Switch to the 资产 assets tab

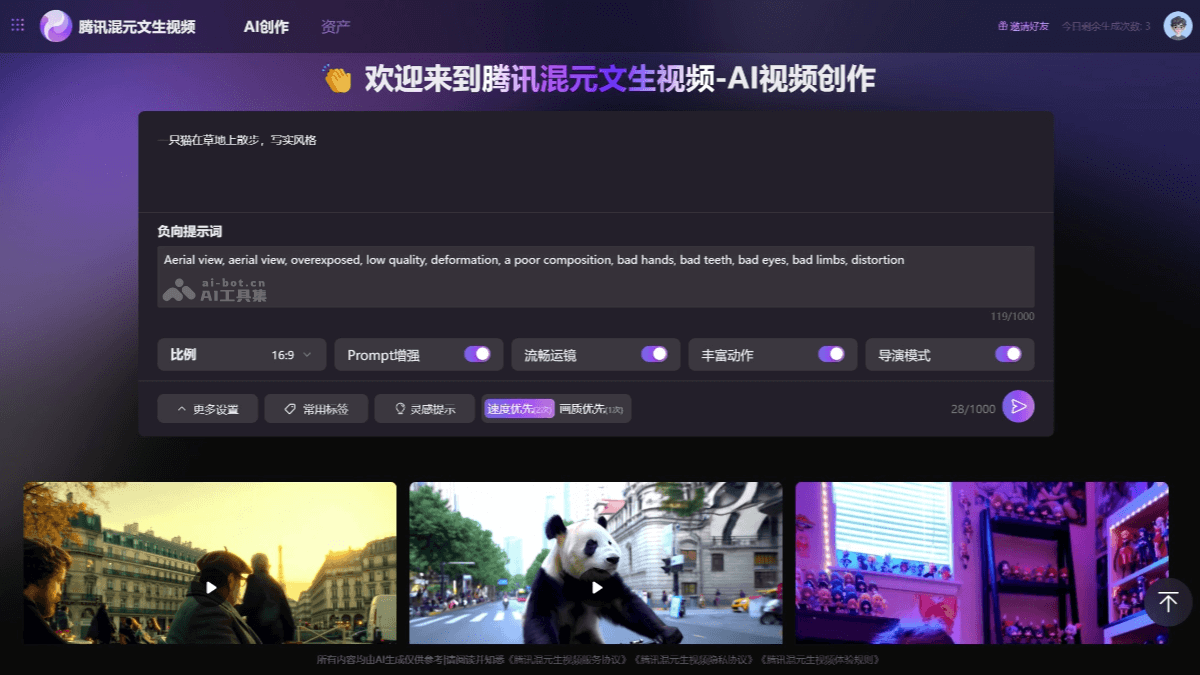click(x=334, y=27)
